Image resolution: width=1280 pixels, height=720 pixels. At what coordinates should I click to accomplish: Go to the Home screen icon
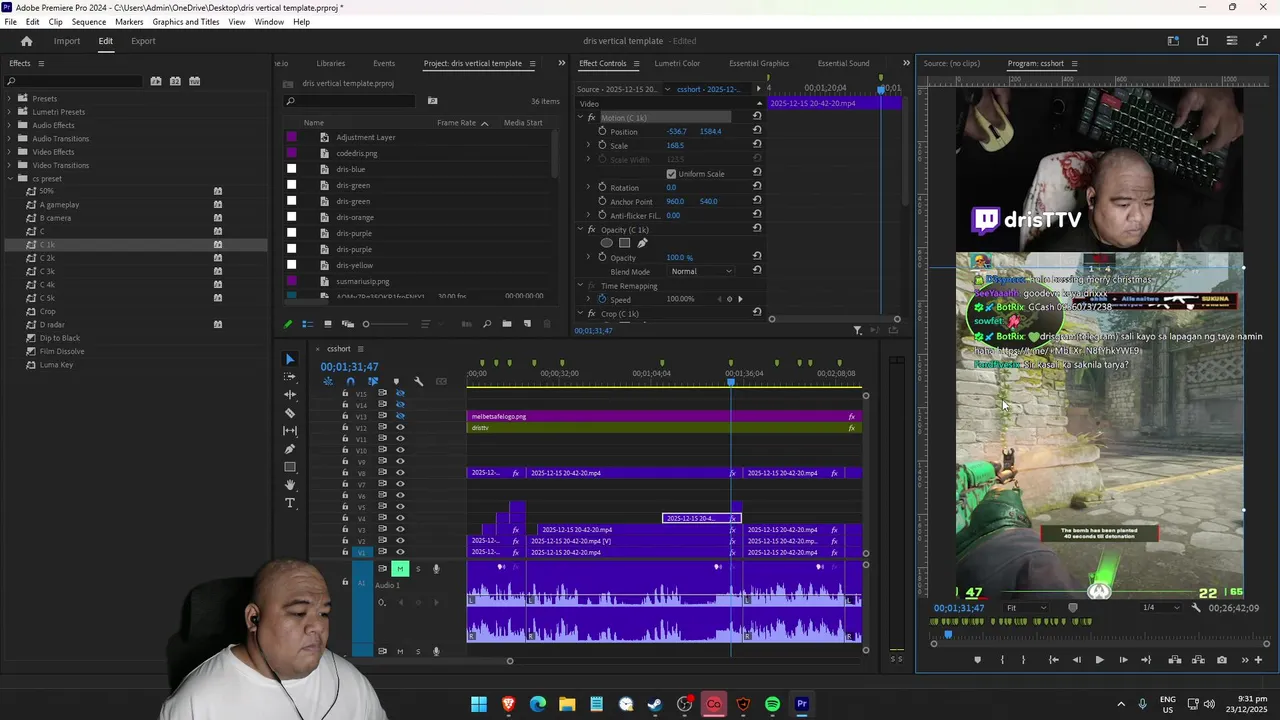point(26,41)
